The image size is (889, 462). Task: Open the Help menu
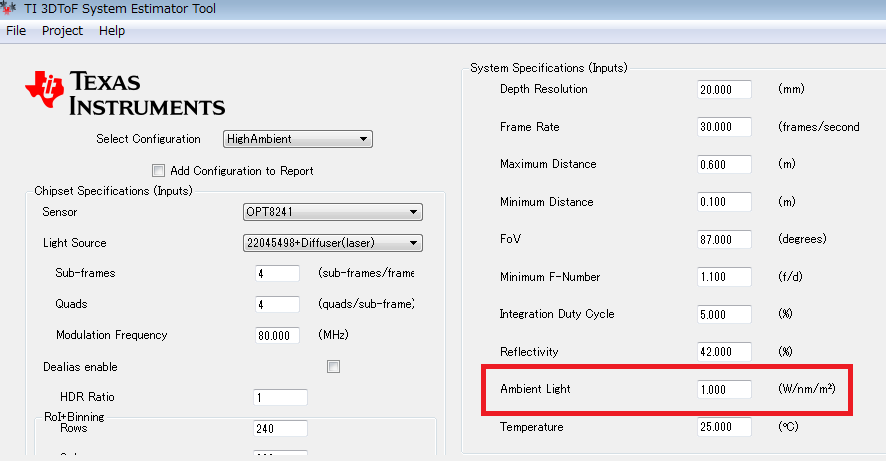[x=112, y=31]
